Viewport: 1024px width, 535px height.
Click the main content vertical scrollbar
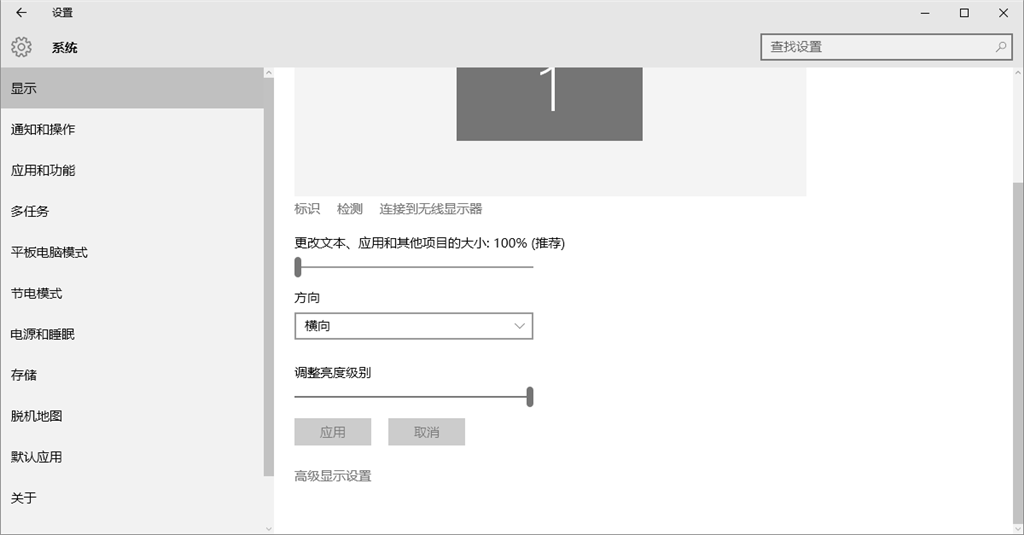click(1018, 353)
